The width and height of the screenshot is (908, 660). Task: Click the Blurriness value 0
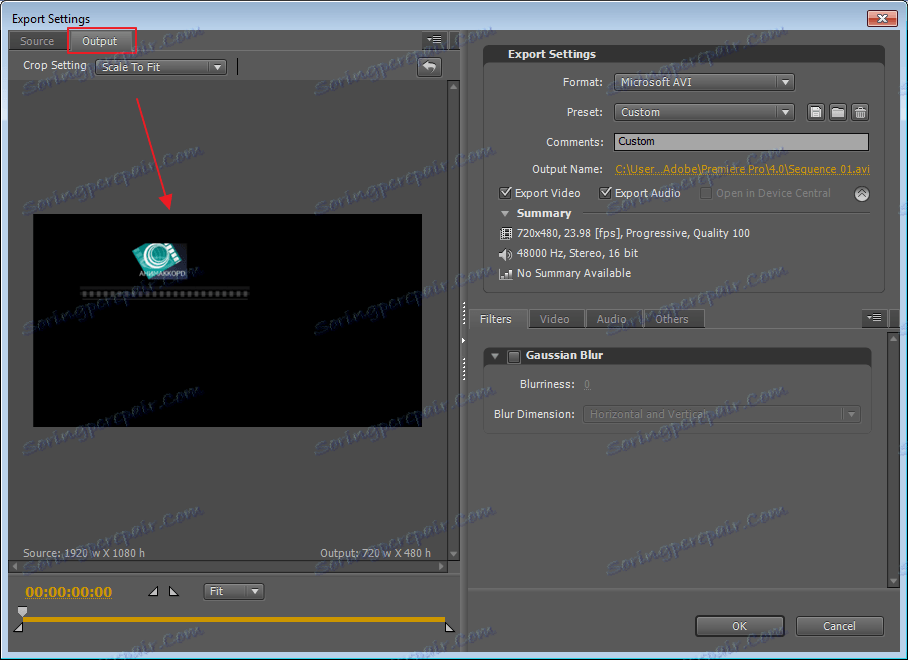pos(587,384)
